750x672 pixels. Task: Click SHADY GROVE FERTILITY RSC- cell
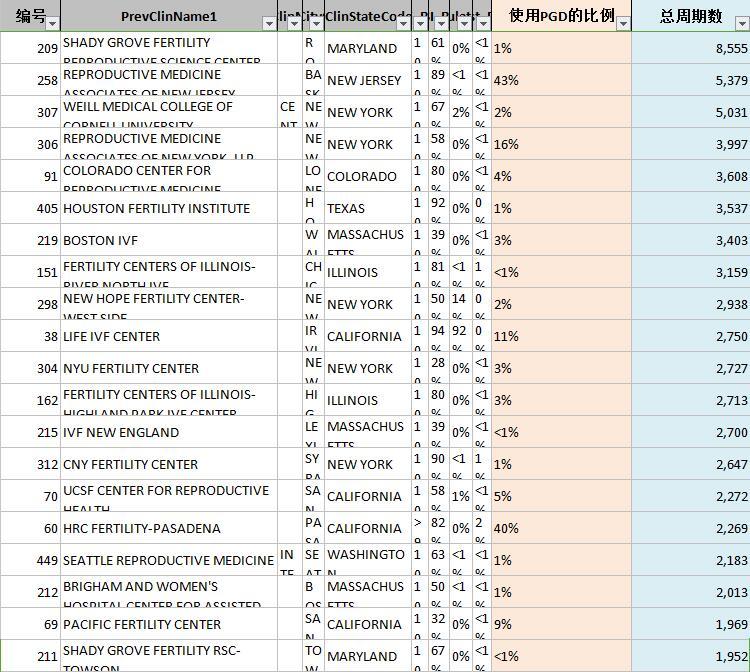click(x=169, y=656)
